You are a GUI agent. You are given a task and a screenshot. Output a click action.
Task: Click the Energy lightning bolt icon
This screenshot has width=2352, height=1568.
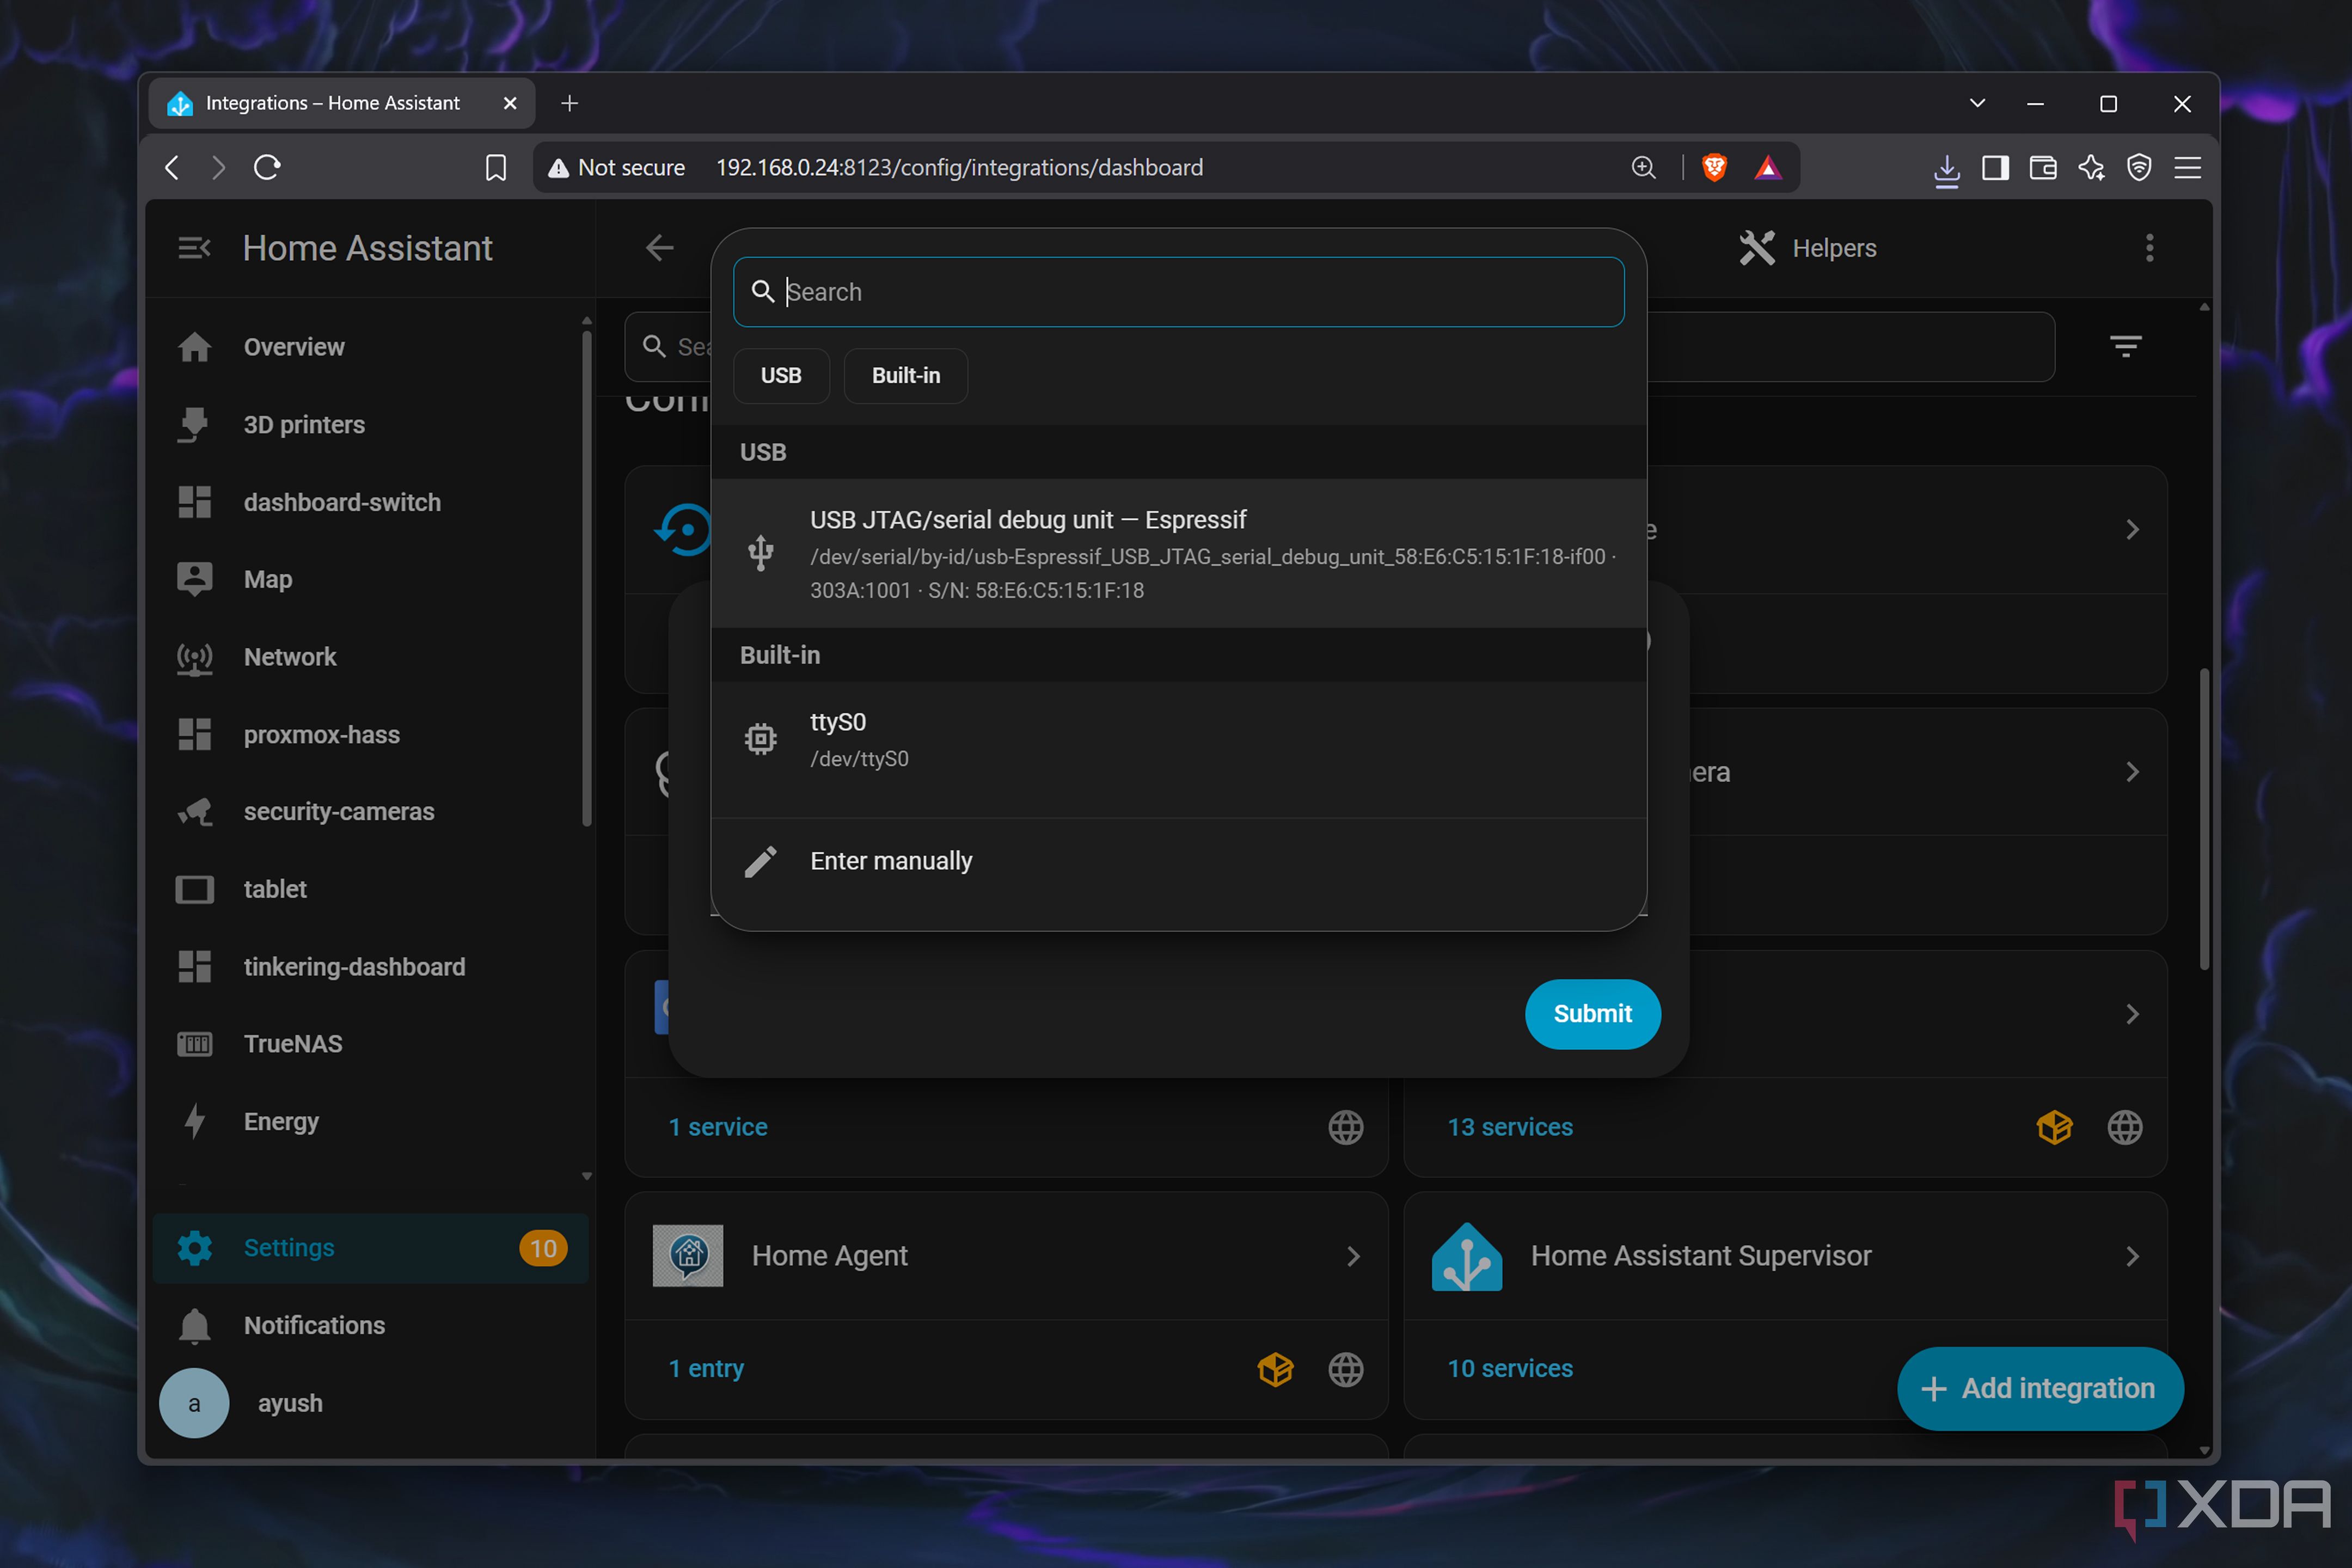coord(194,1122)
